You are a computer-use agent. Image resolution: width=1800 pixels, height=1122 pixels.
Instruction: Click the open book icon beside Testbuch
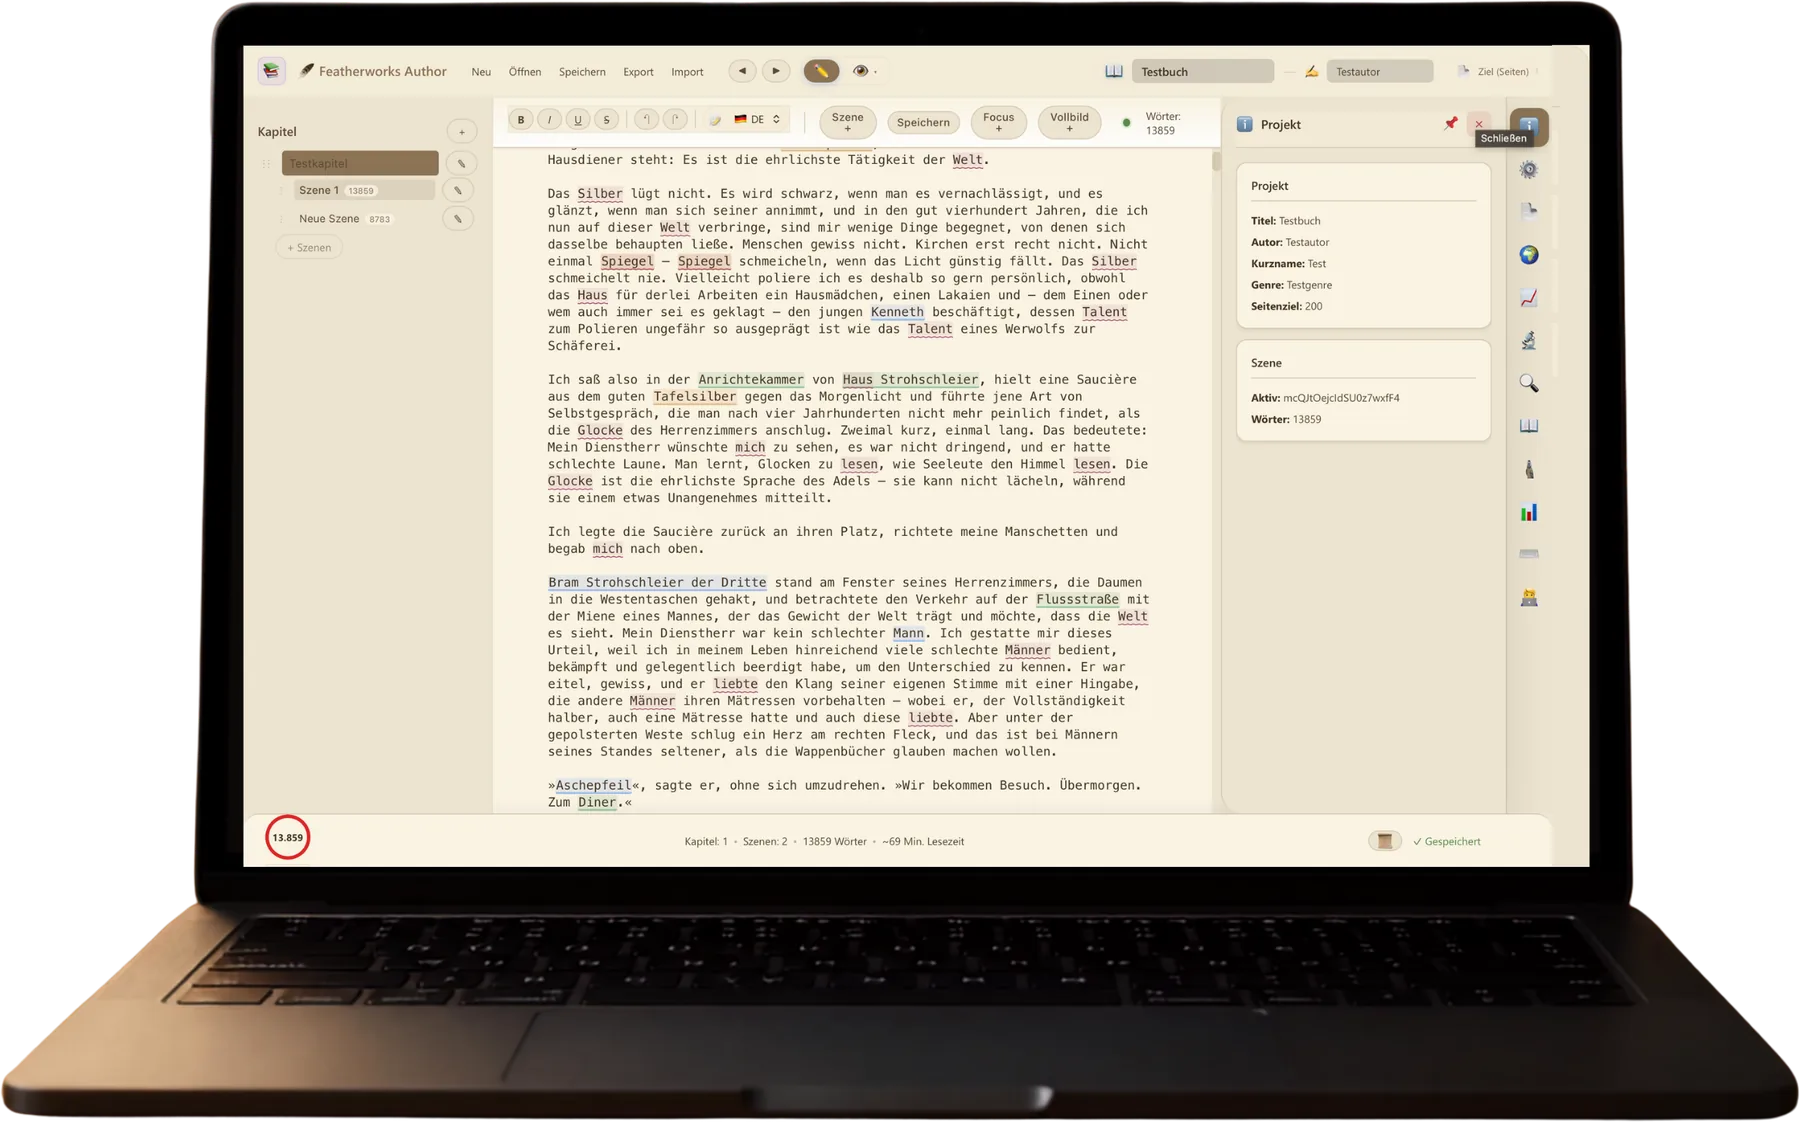click(x=1114, y=72)
